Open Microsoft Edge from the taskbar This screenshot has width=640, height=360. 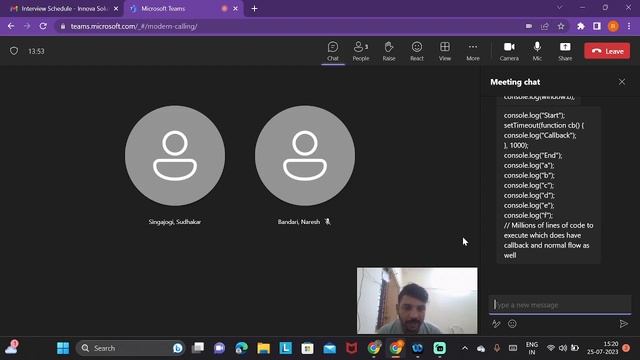tap(241, 348)
